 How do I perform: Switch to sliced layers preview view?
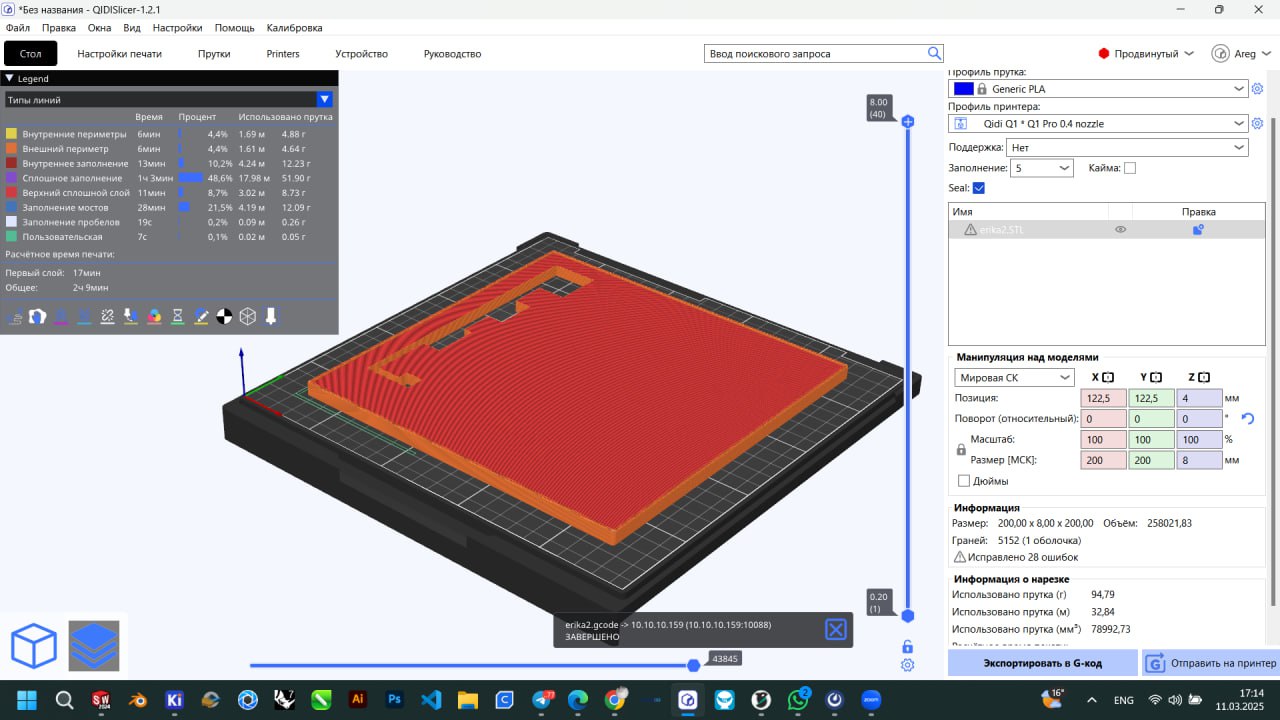94,646
